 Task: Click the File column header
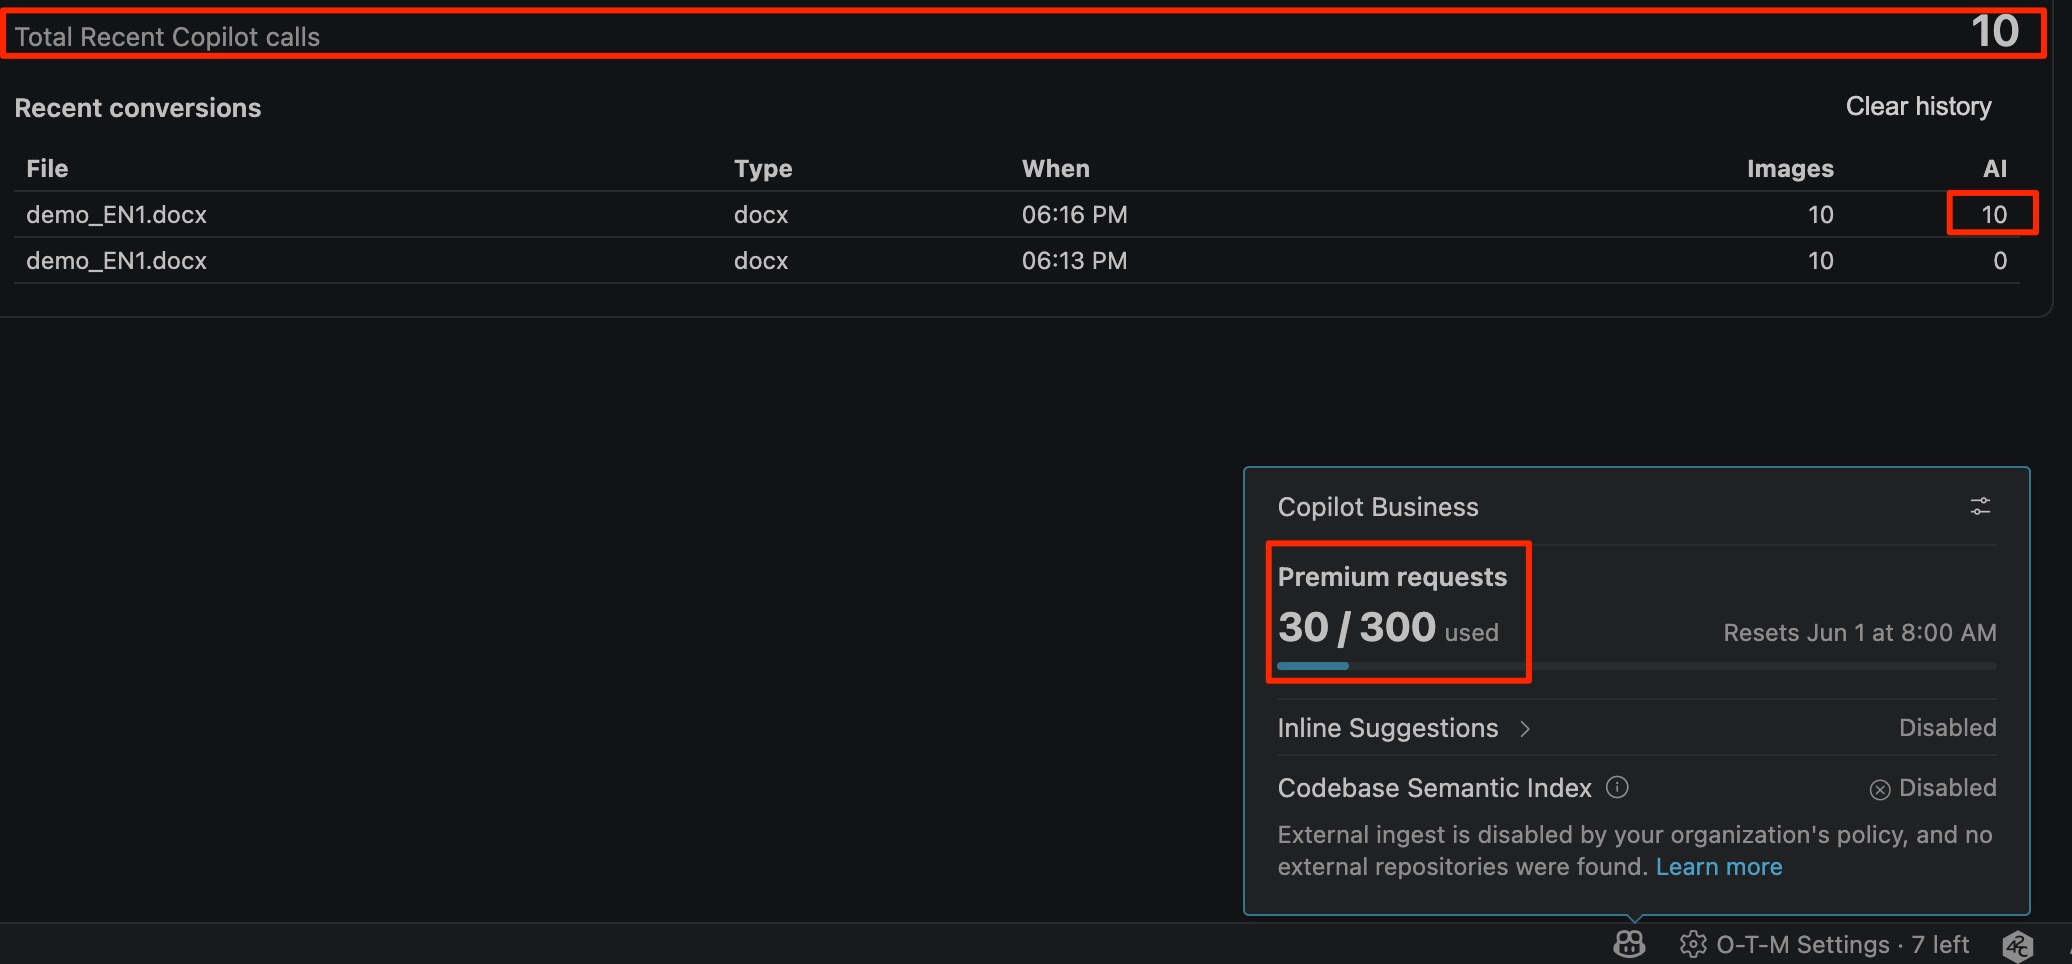47,169
